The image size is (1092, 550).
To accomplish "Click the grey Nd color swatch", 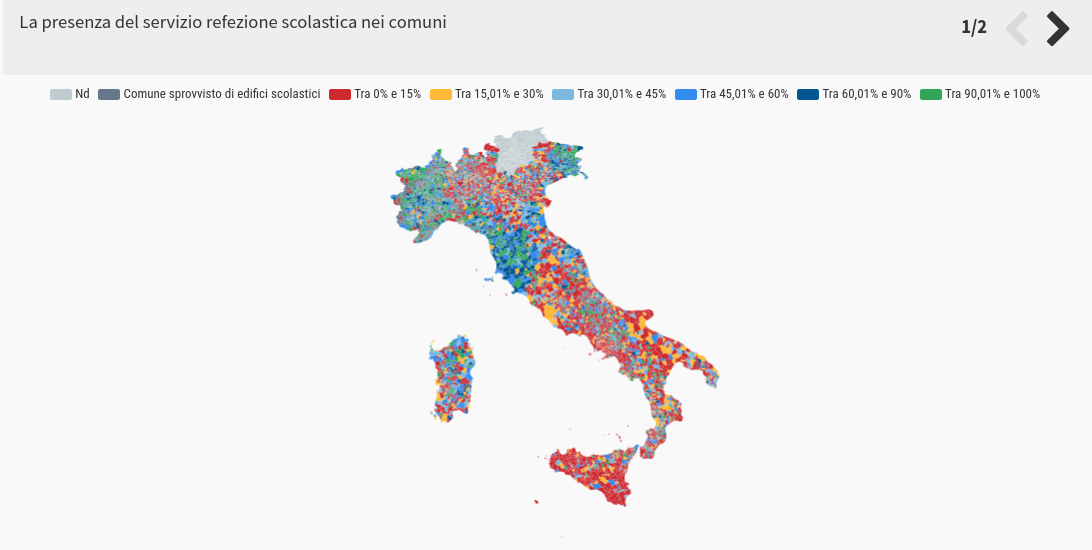I will point(61,94).
